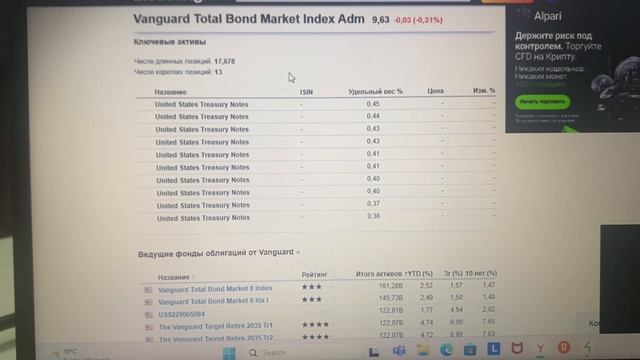This screenshot has width=640, height=360.
Task: Launch Microsoft Edge from the taskbar
Action: 447,350
